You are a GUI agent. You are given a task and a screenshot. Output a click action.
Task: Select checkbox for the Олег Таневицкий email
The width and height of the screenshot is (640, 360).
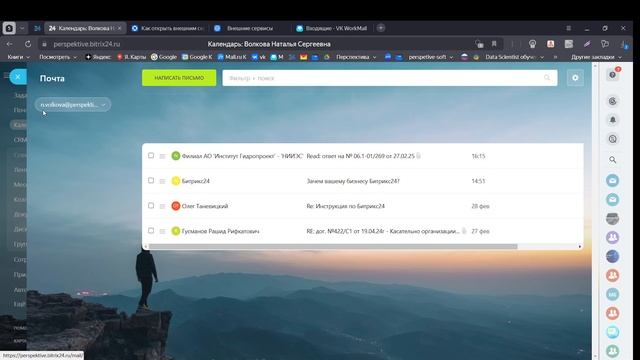pos(151,206)
